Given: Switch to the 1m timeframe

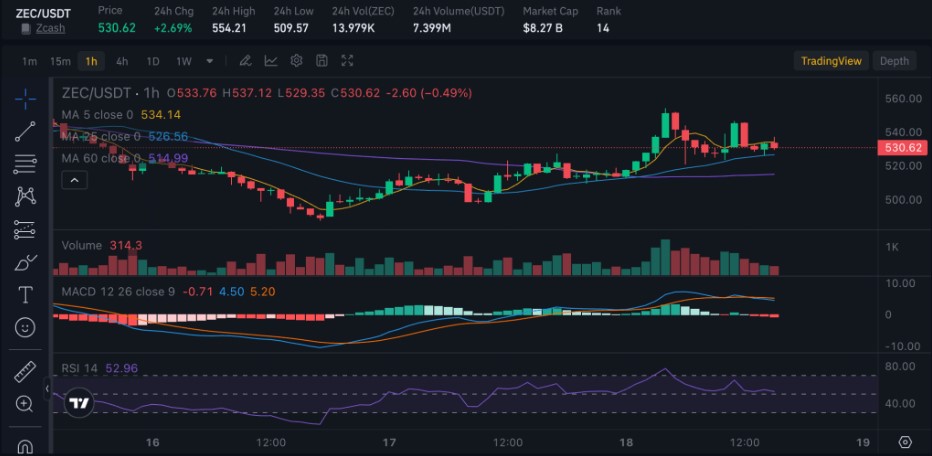Looking at the screenshot, I should pyautogui.click(x=29, y=61).
